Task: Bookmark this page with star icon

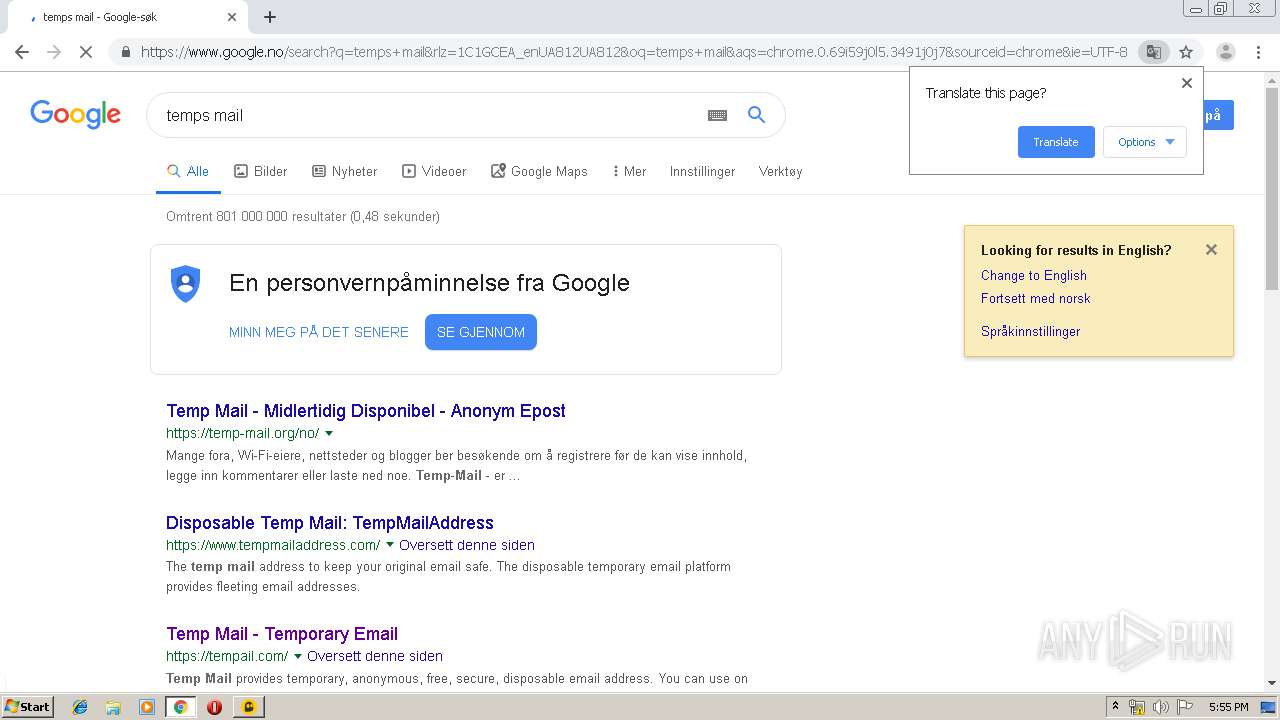Action: click(1186, 52)
